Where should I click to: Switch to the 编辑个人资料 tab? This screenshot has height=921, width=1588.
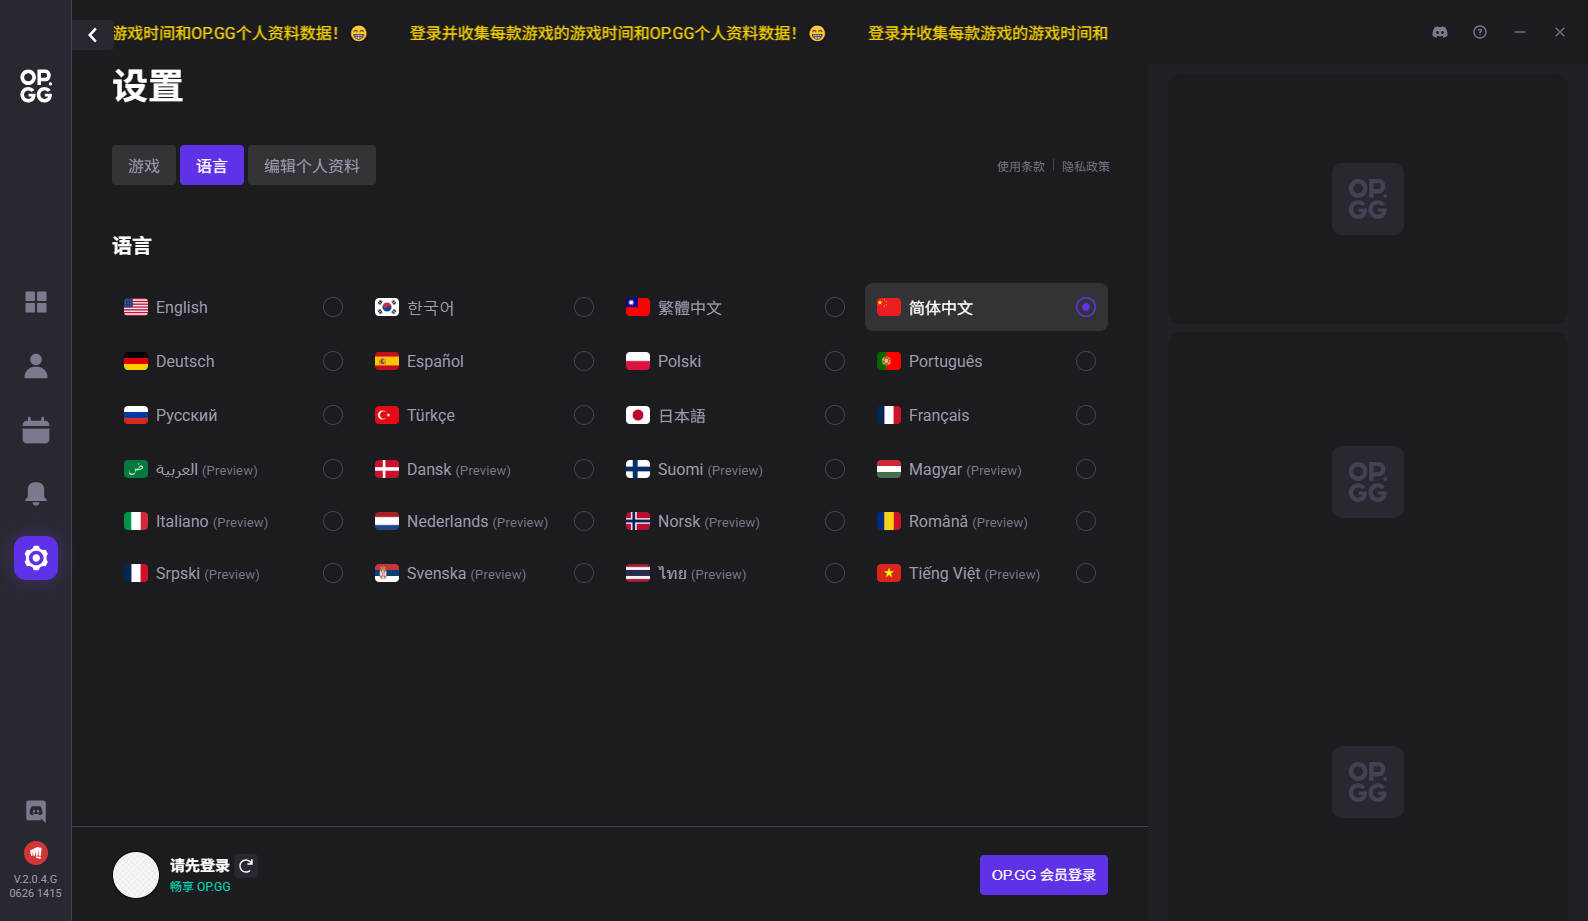pos(312,165)
